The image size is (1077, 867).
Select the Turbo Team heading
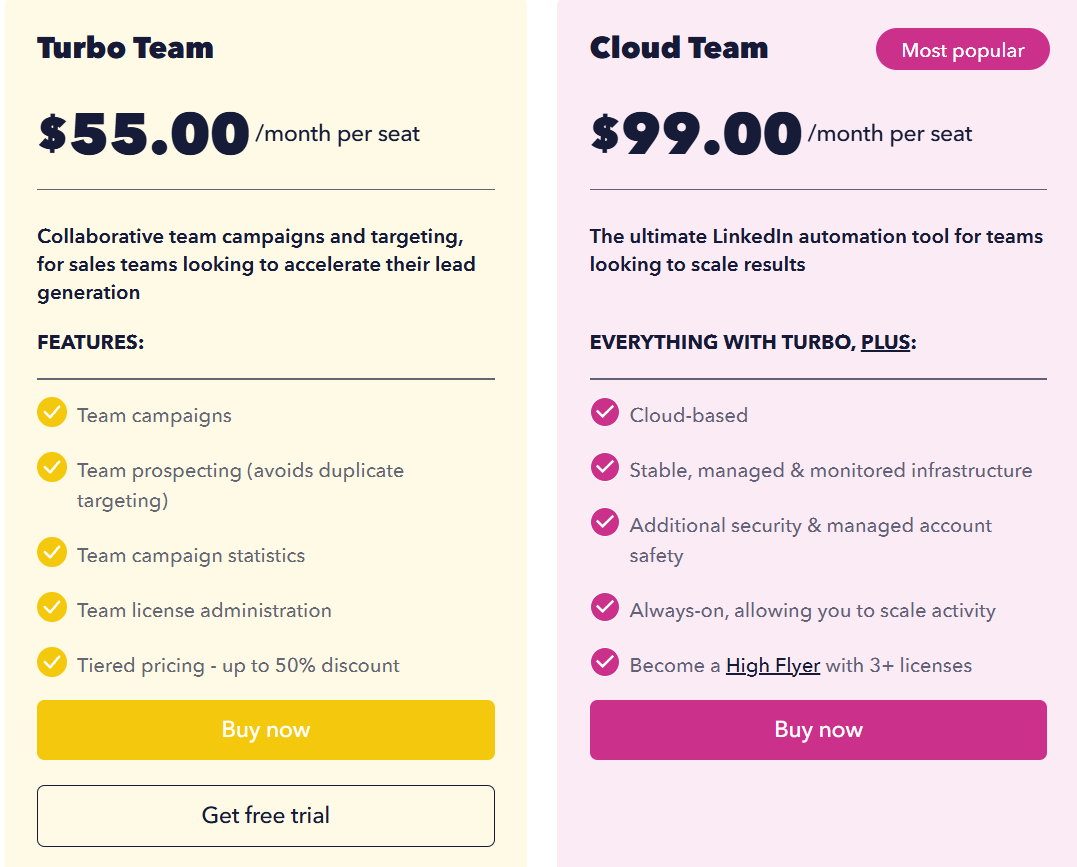126,47
